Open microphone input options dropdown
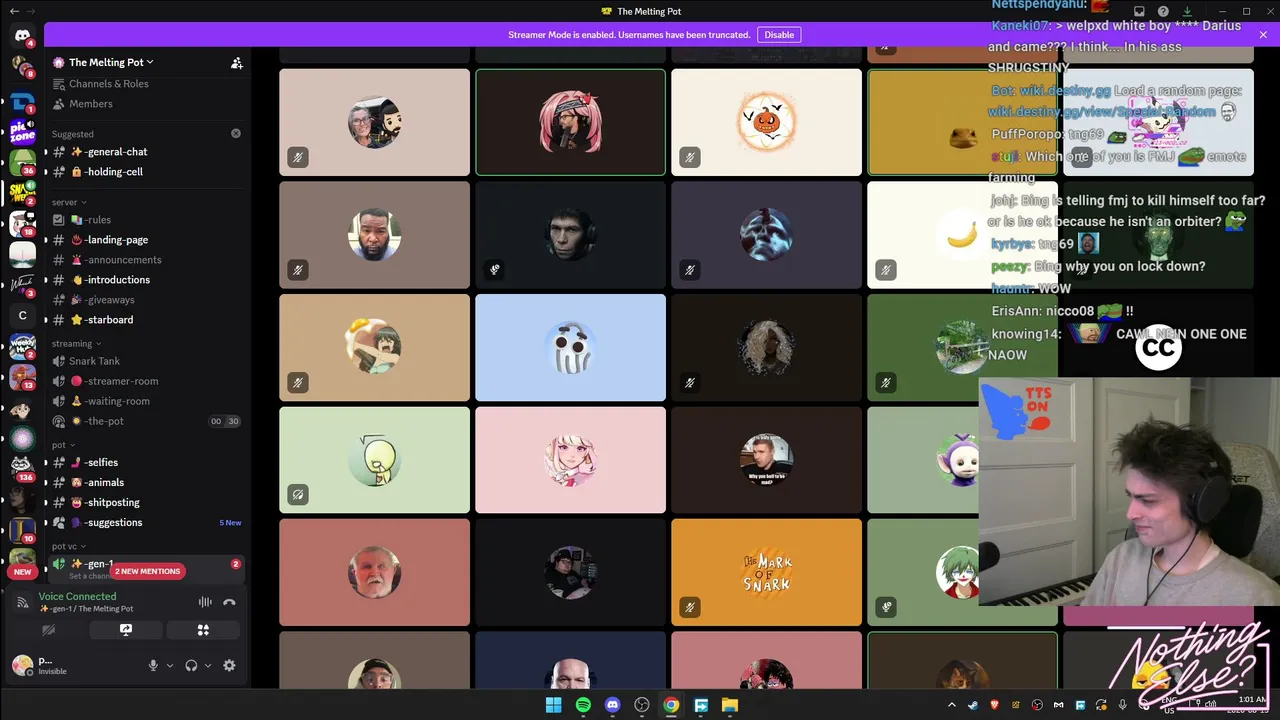 coord(170,665)
